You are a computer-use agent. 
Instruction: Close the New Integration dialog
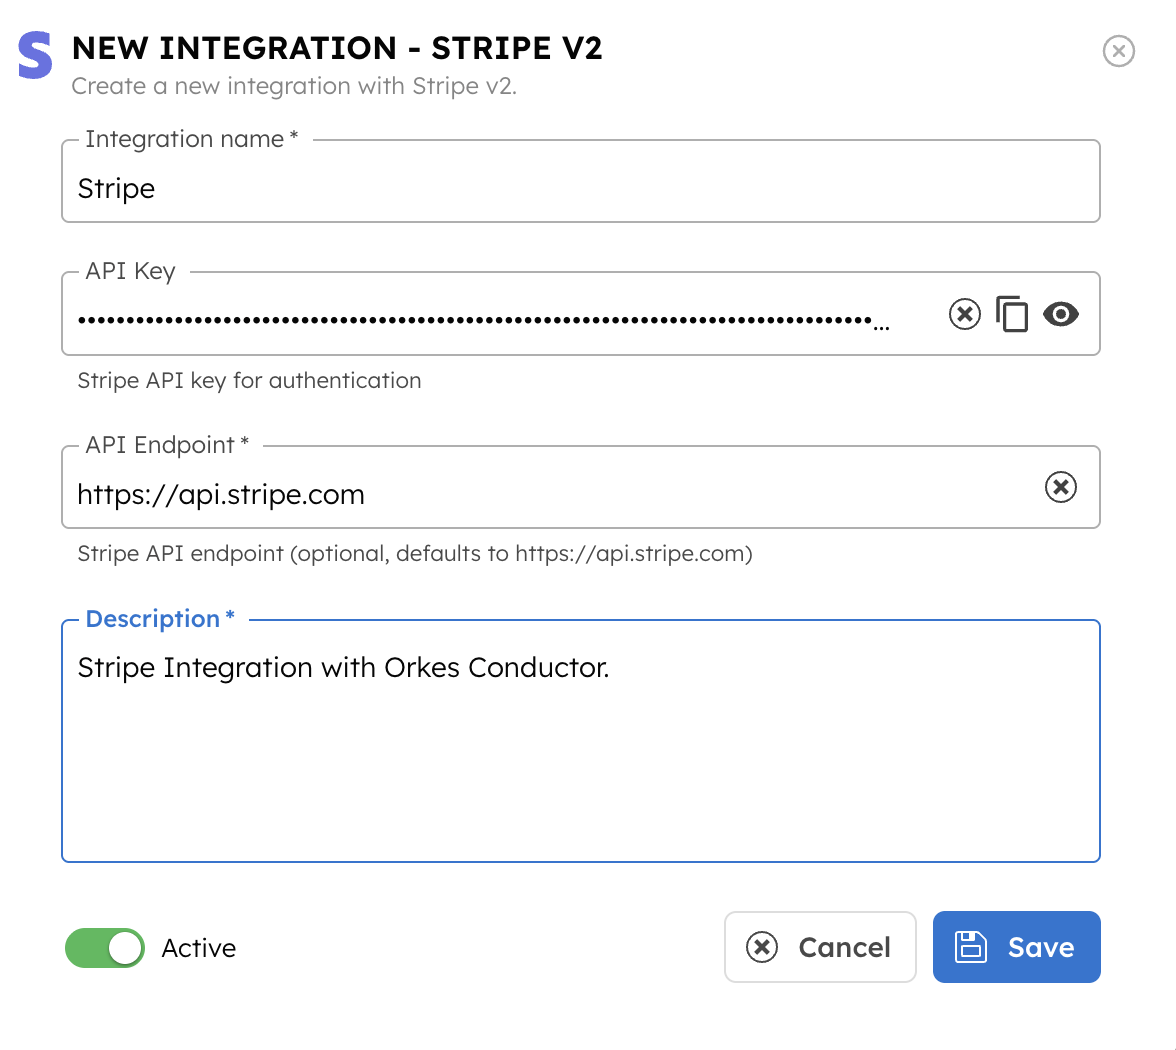(1118, 51)
